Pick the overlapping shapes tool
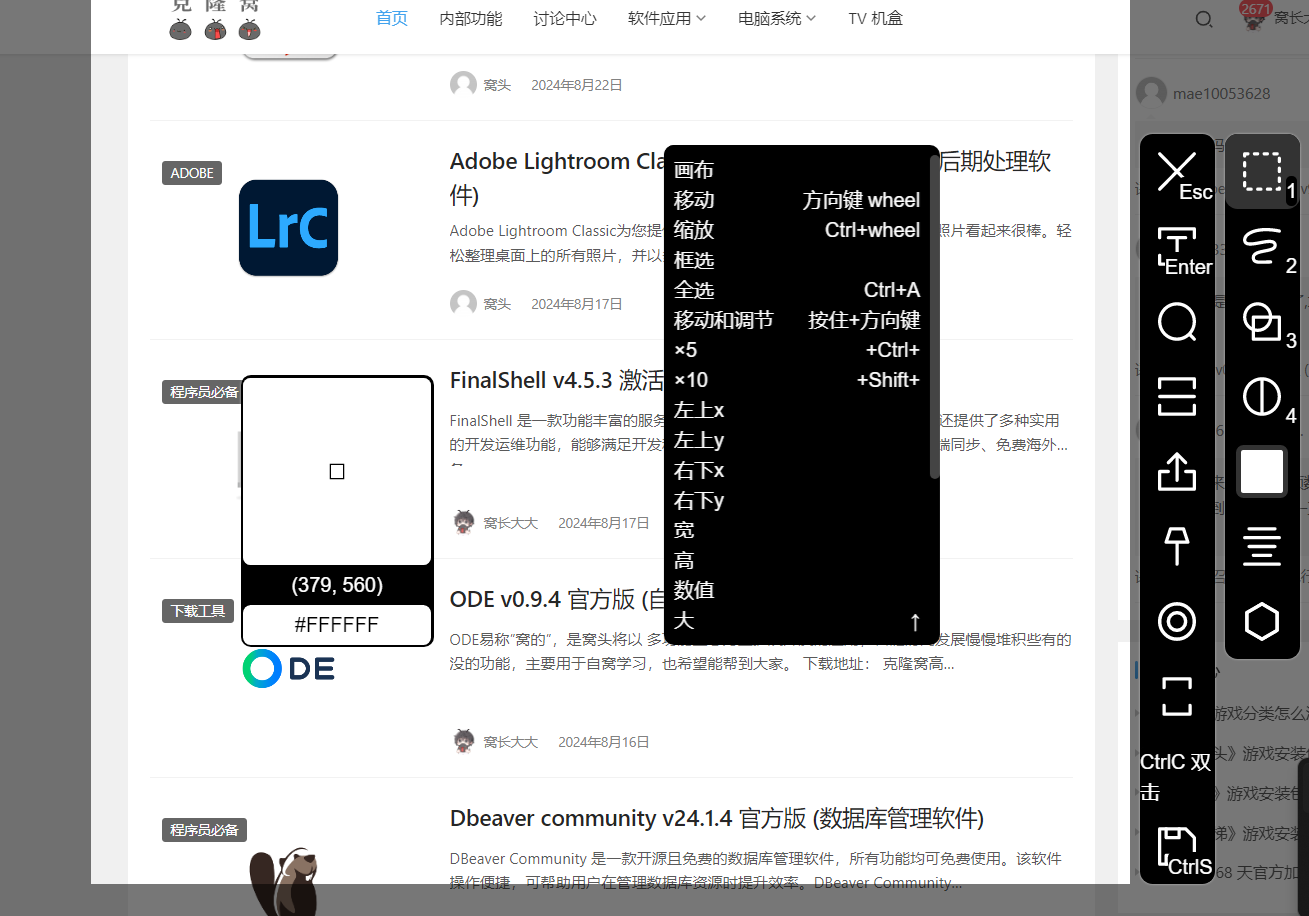The width and height of the screenshot is (1309, 916). (x=1262, y=322)
